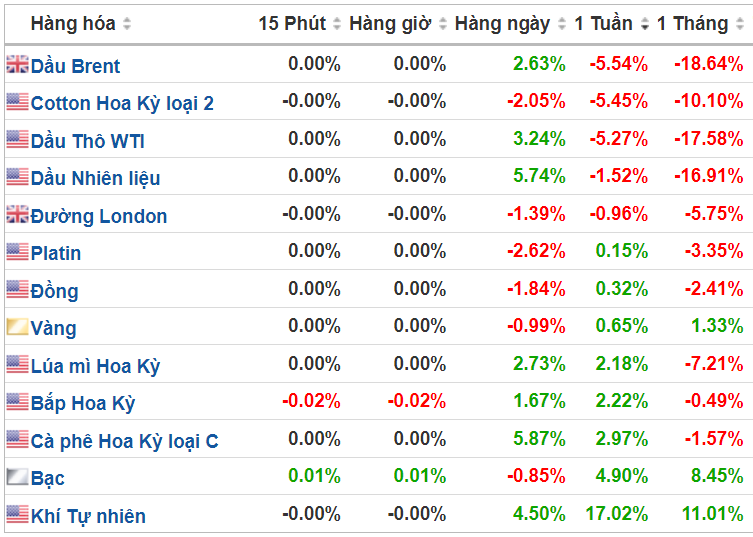Click the gold bar icon beside Vàng

pos(17,327)
